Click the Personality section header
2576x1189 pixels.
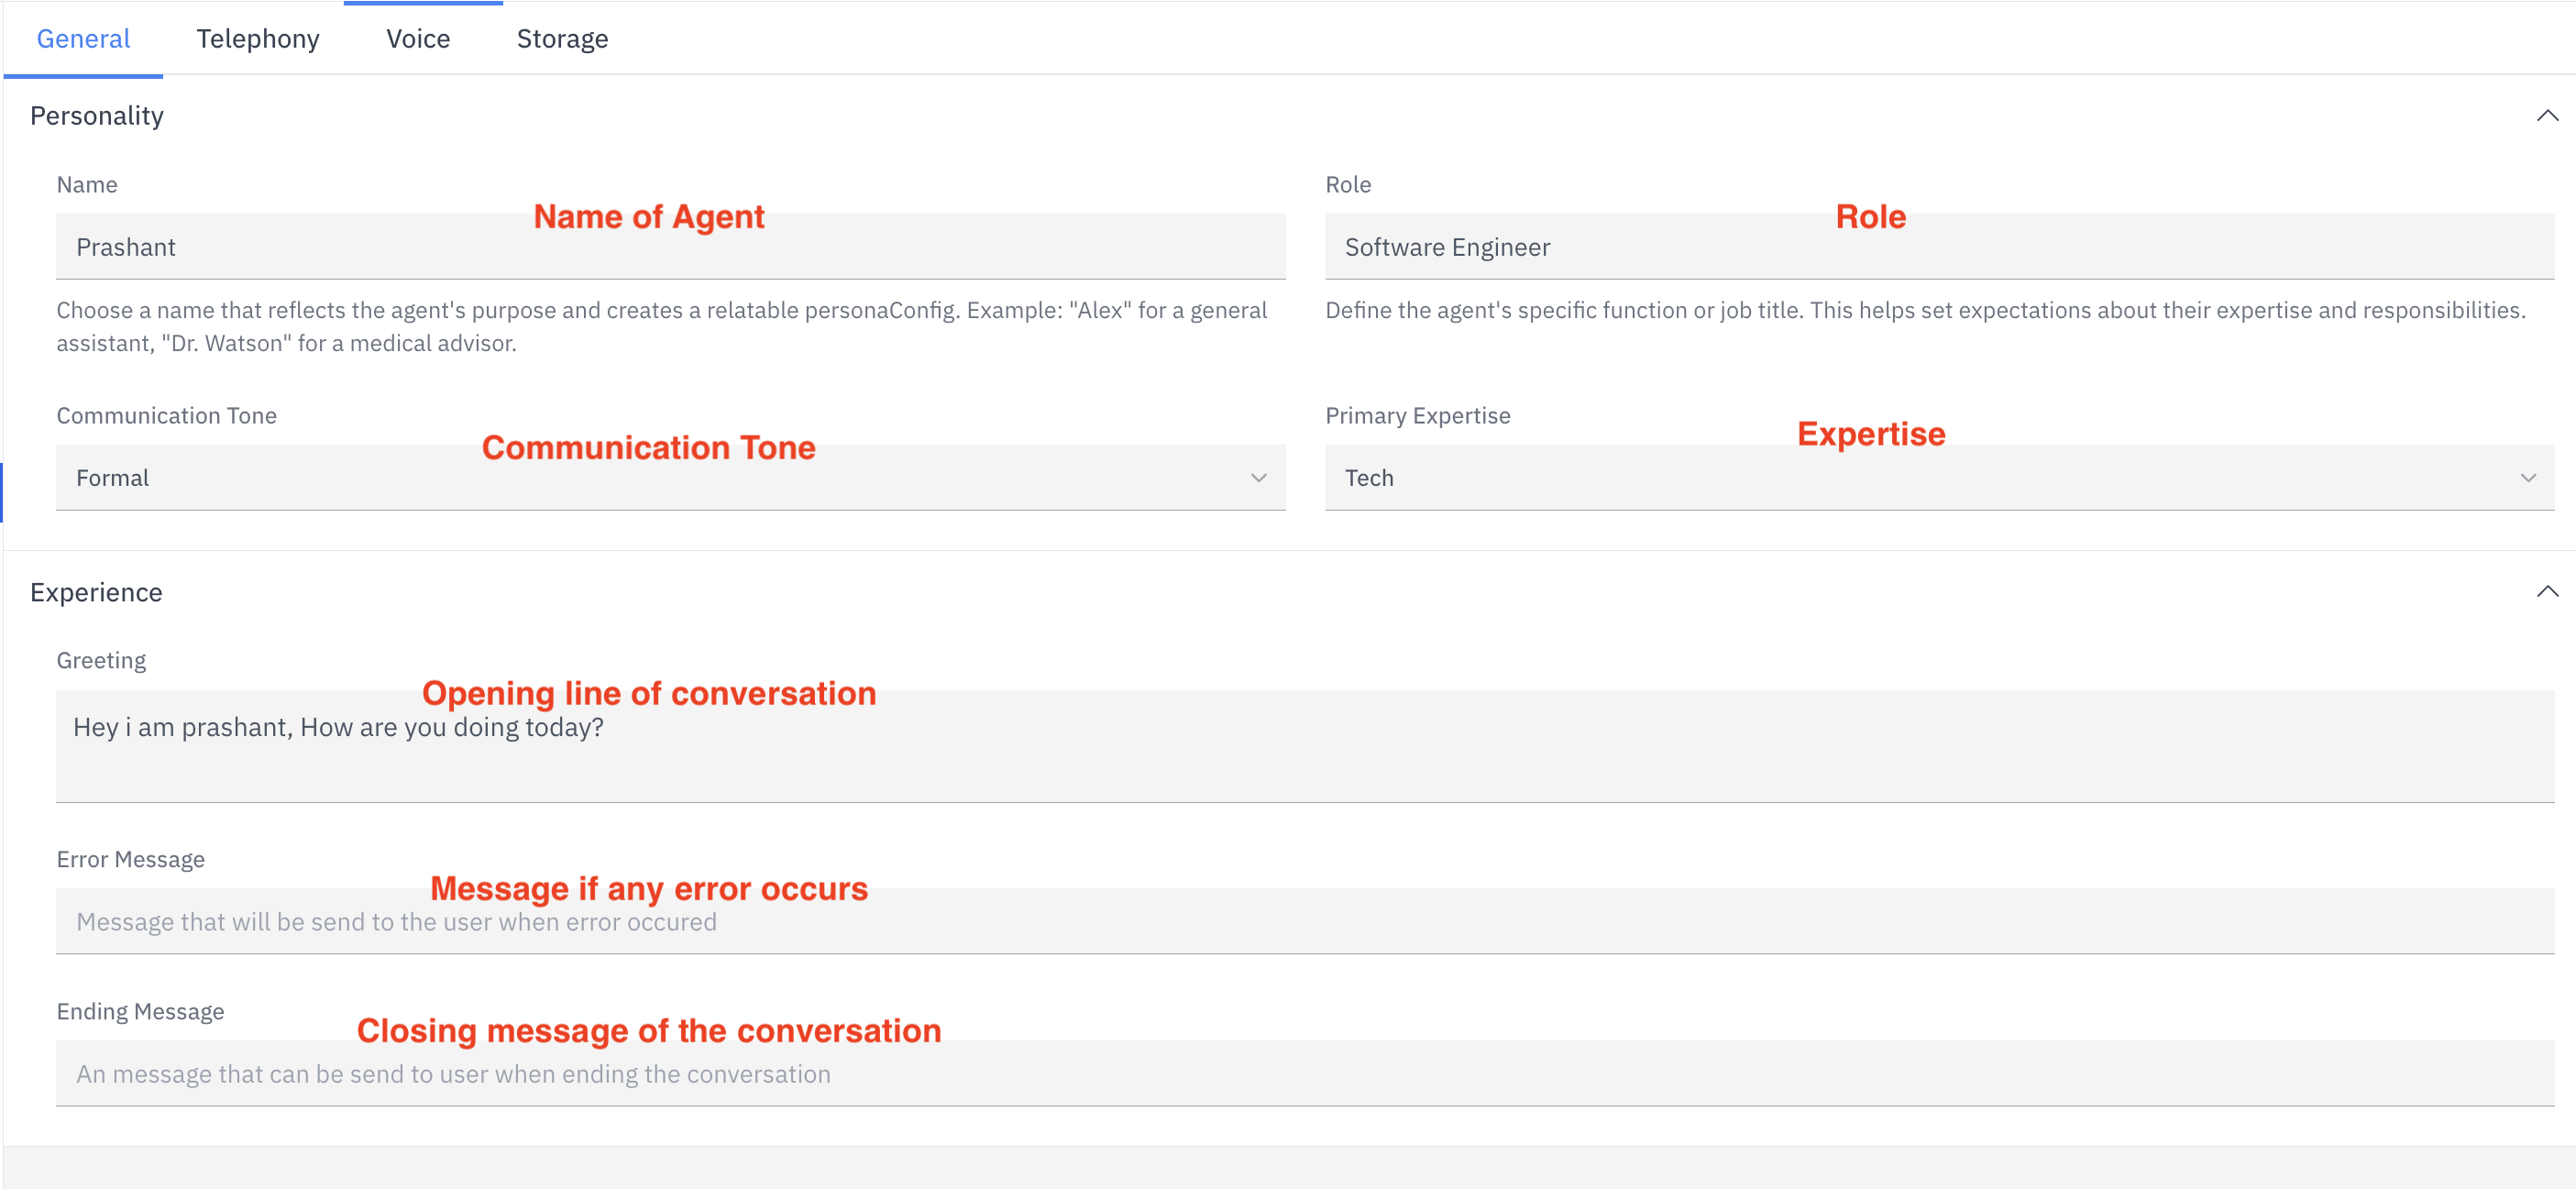click(x=97, y=115)
